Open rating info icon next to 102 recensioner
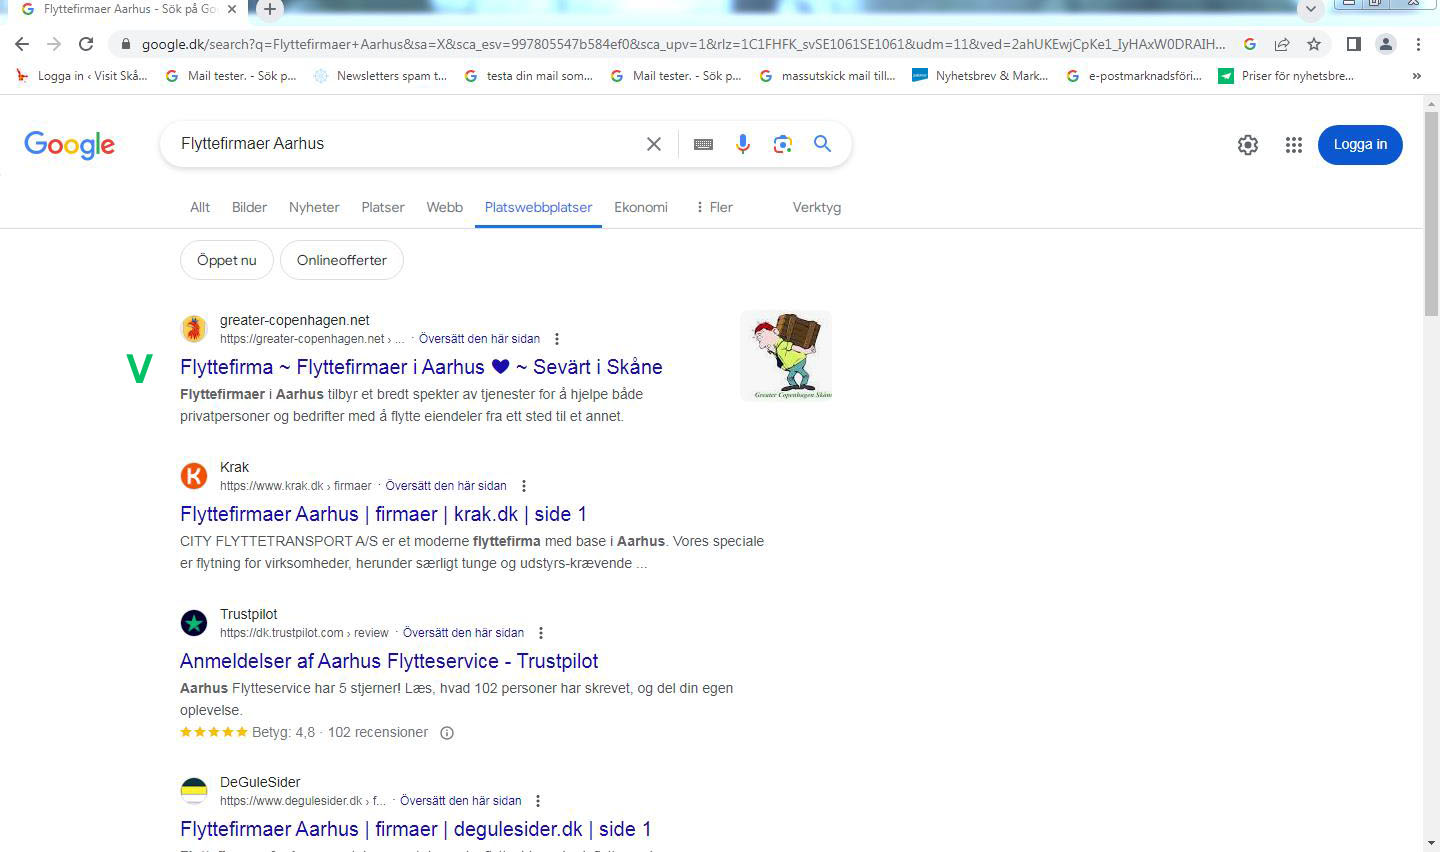The image size is (1440, 852). [x=447, y=733]
